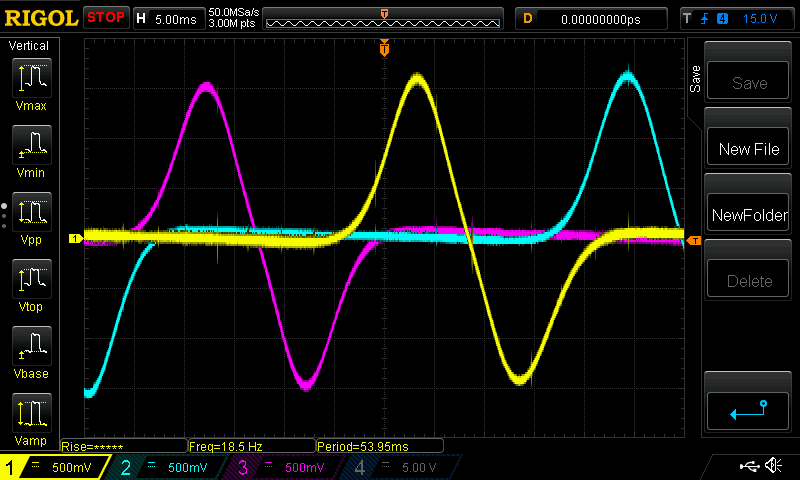Select the Vtop measurement icon
Image resolution: width=800 pixels, height=480 pixels.
[x=32, y=279]
